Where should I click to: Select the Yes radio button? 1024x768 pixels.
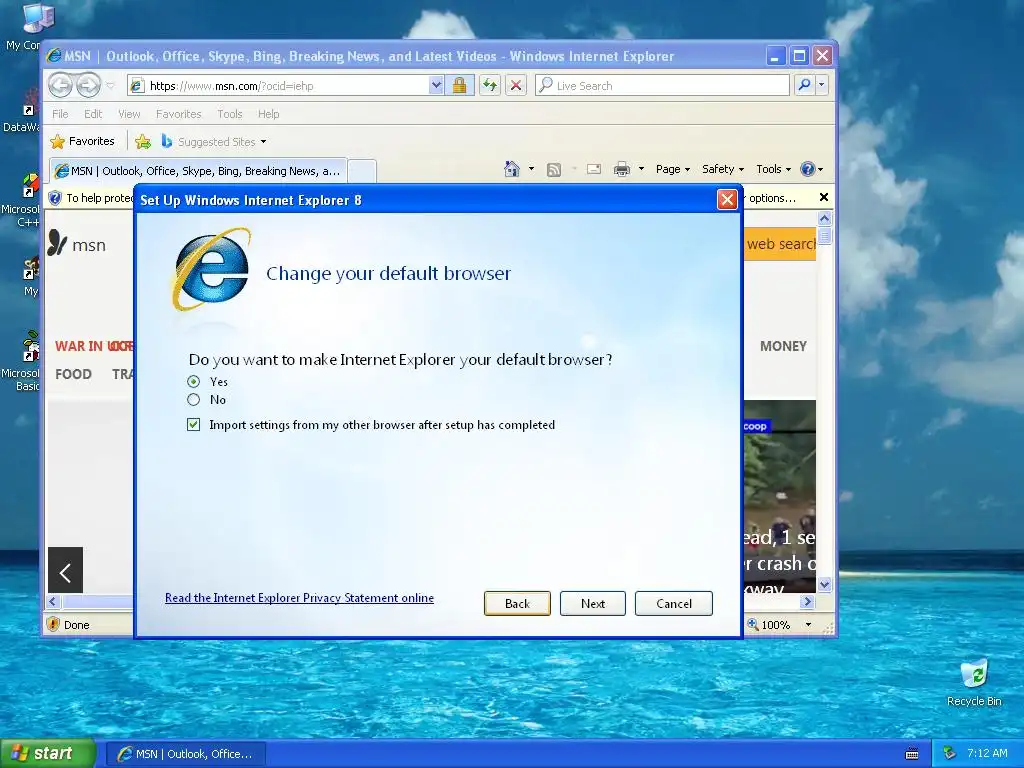click(193, 381)
